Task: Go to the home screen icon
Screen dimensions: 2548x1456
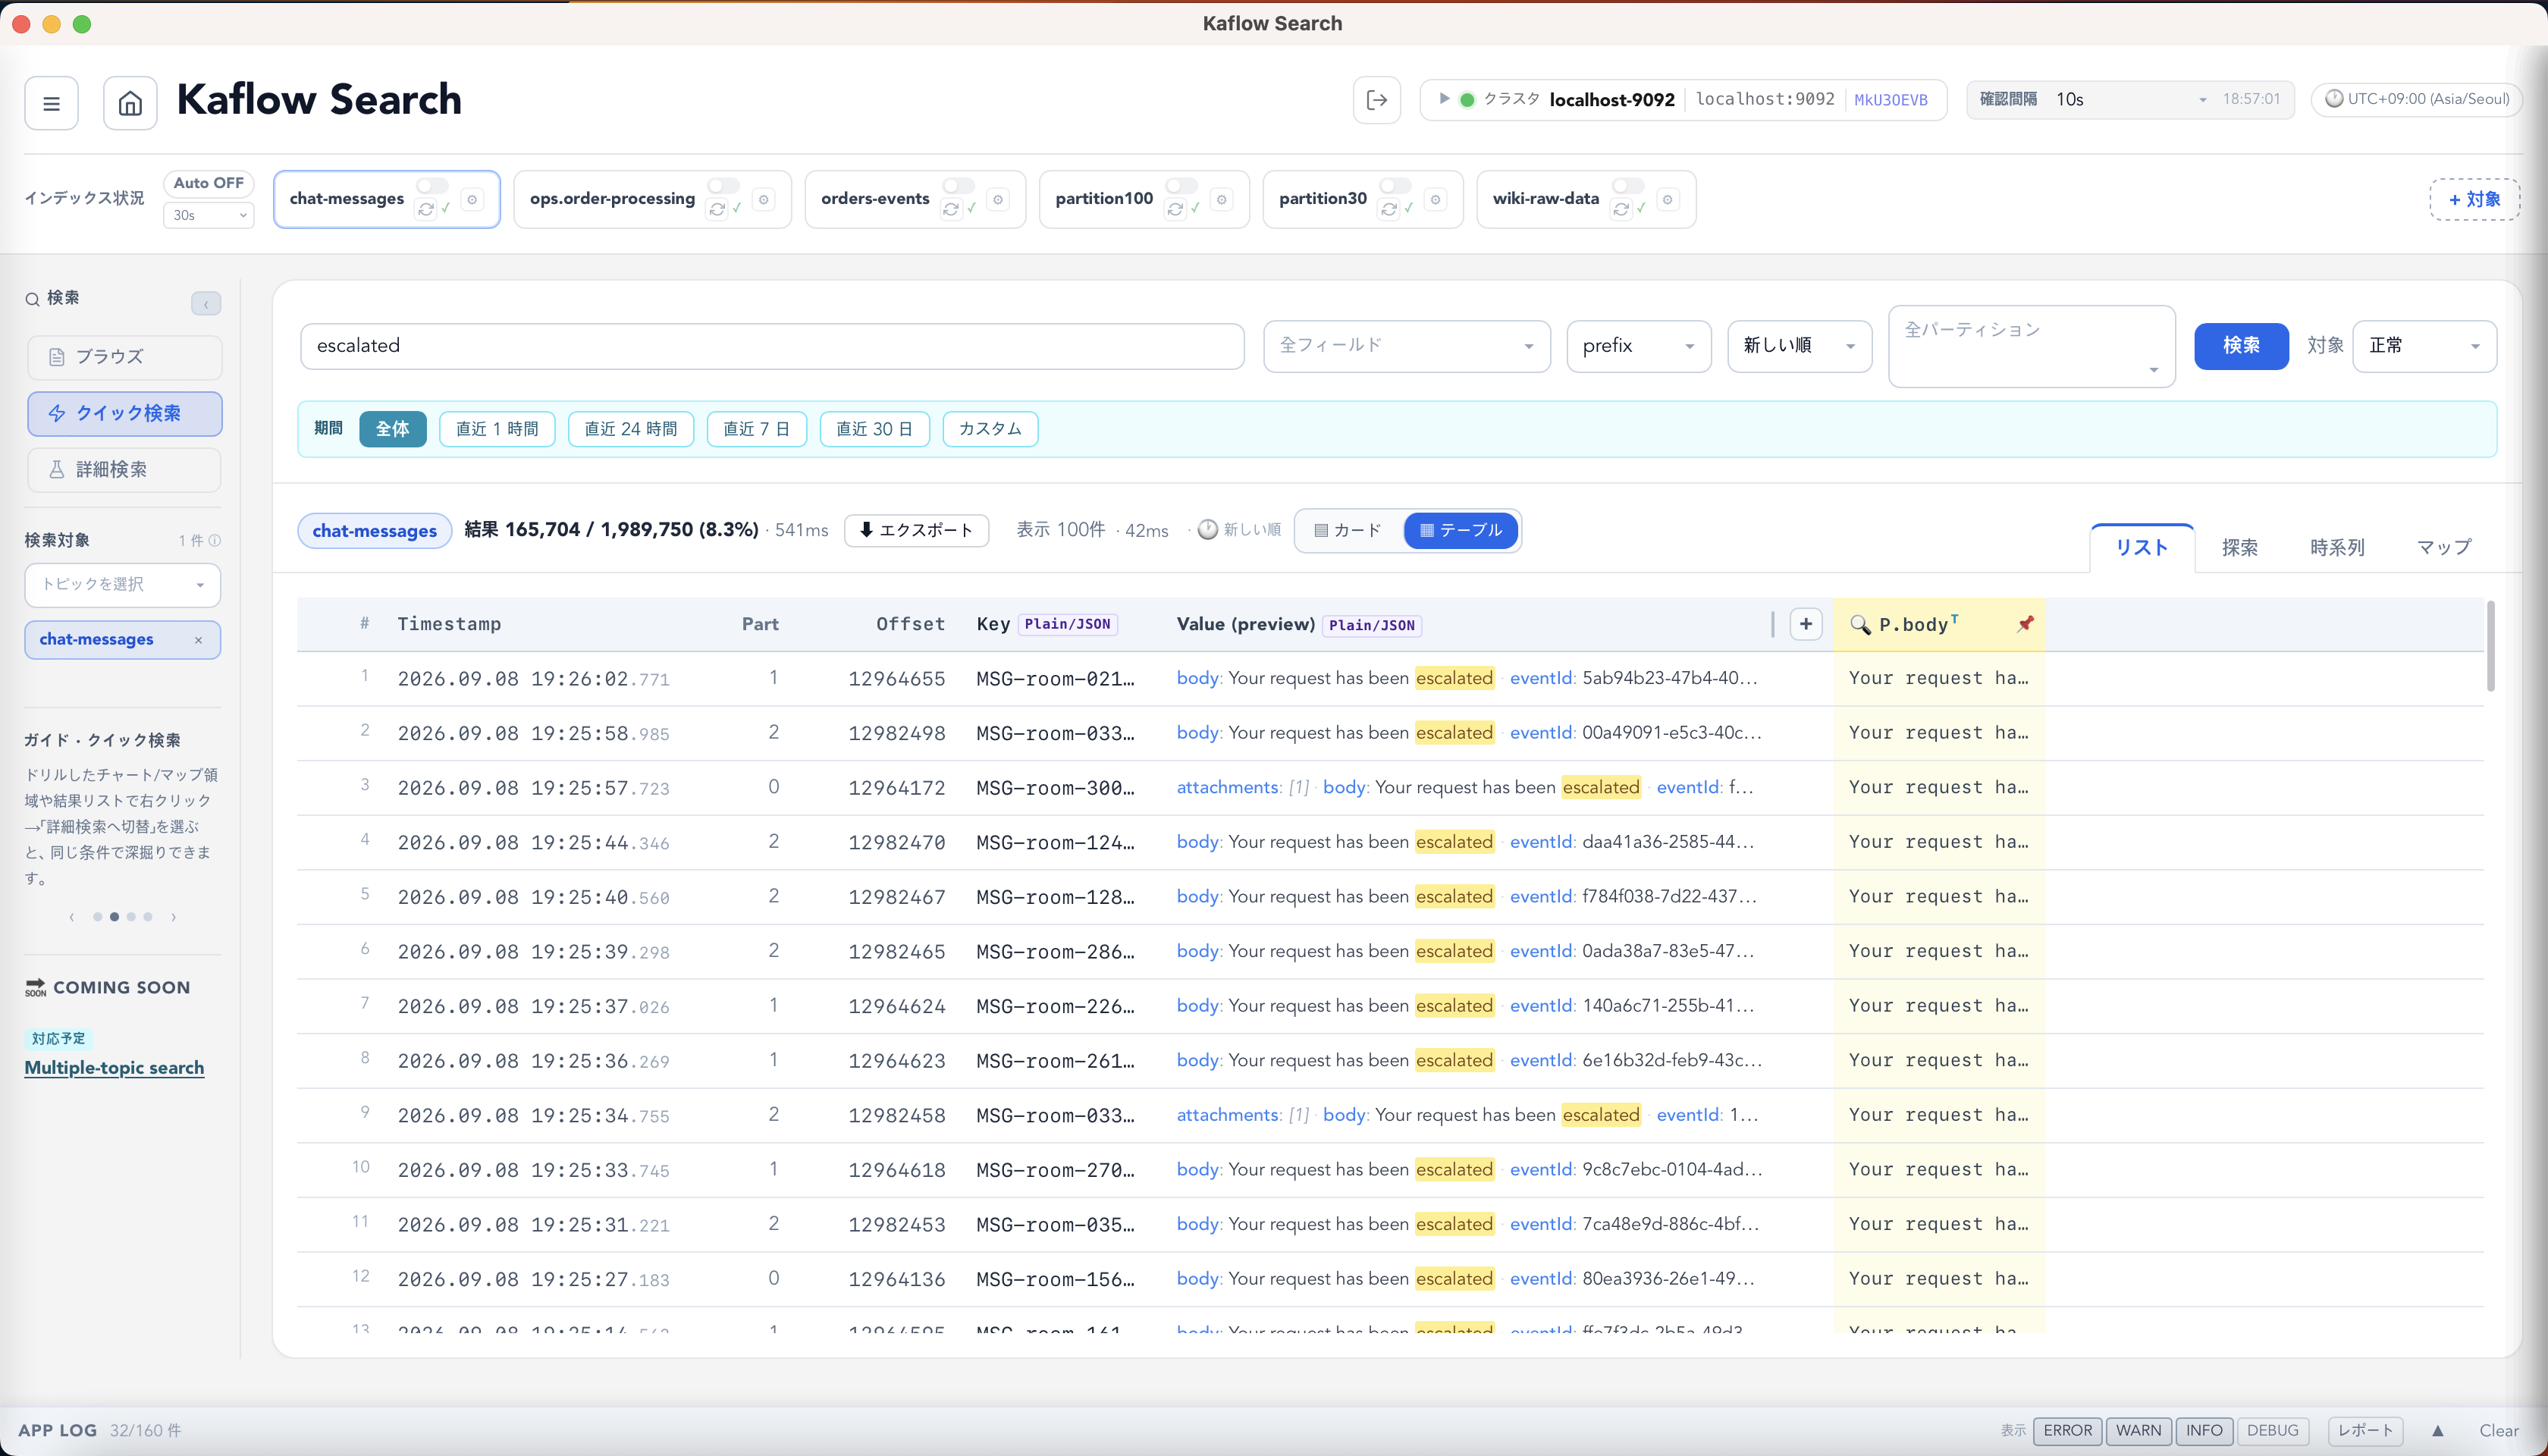Action: coord(130,103)
